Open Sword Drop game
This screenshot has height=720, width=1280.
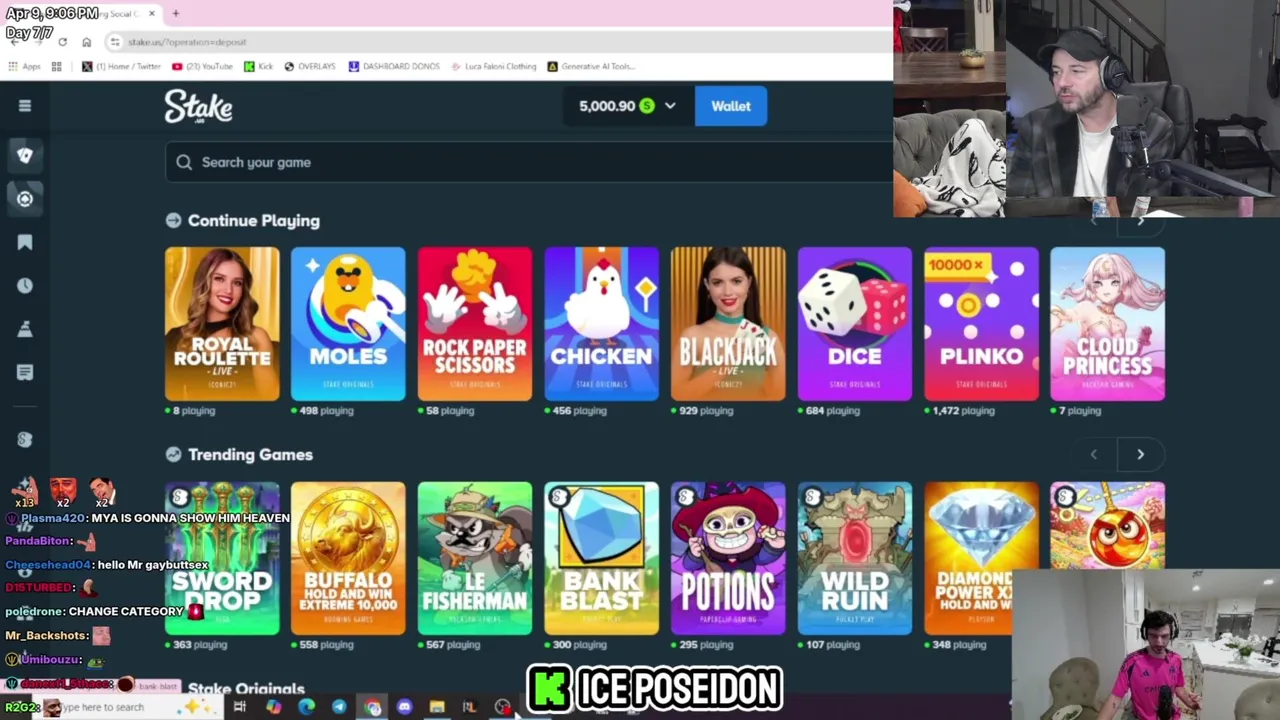(x=222, y=558)
